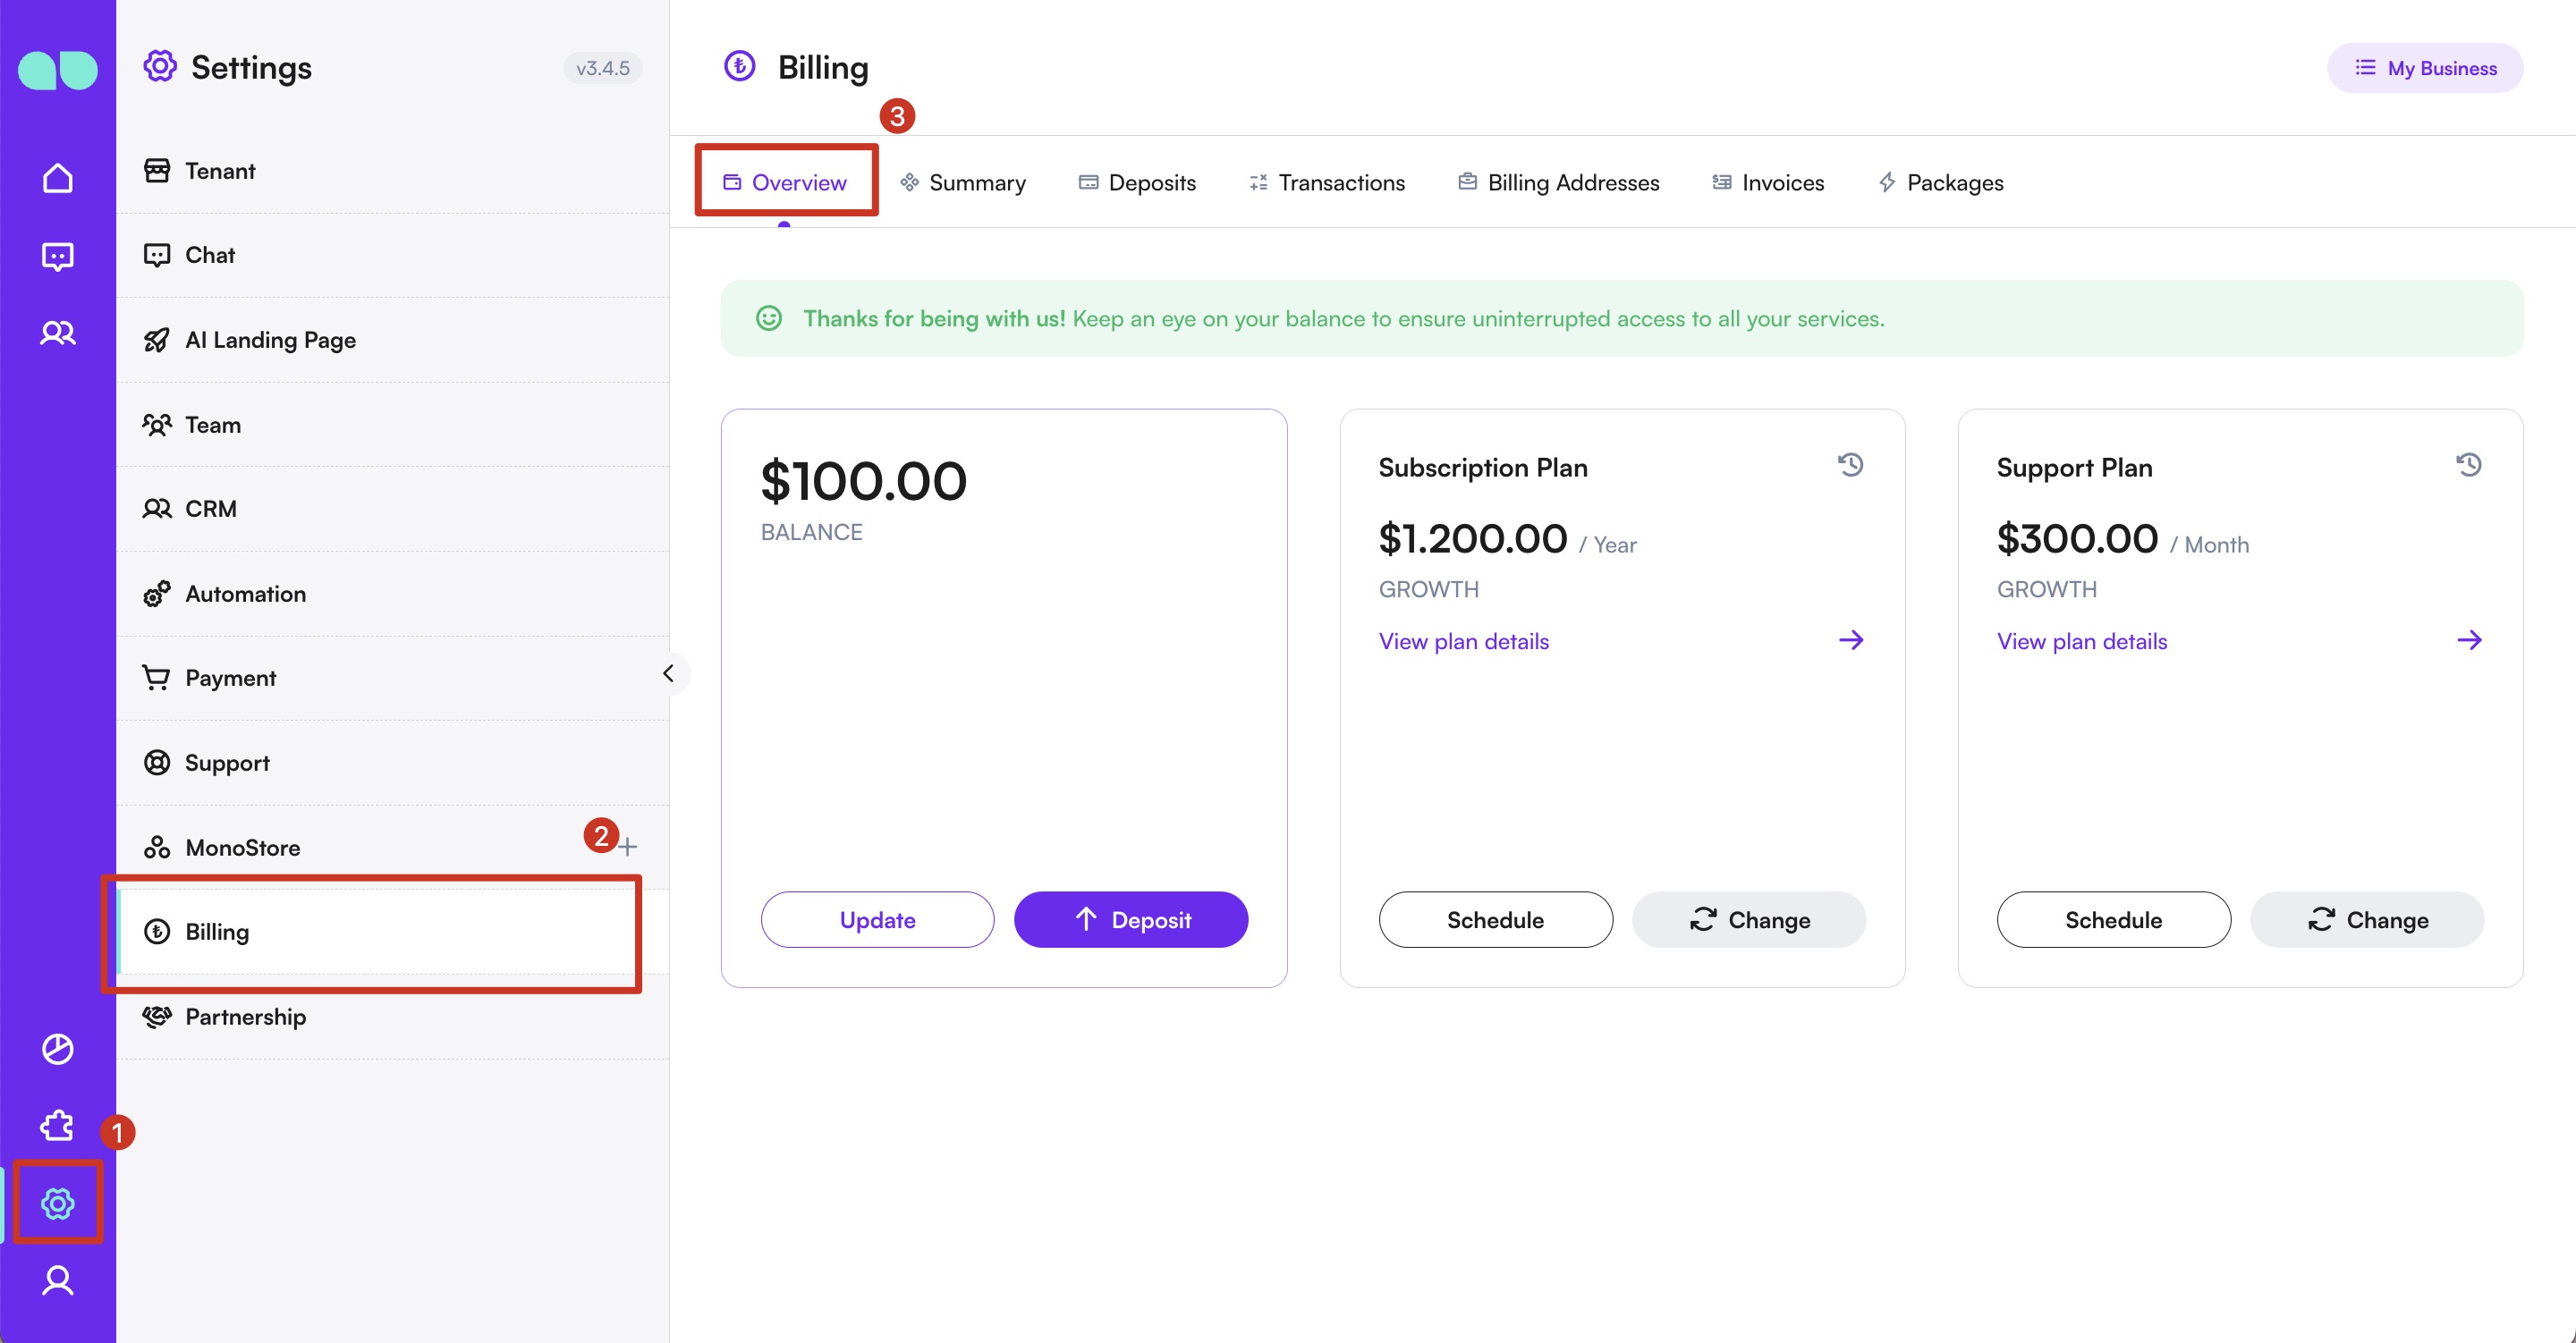View Support Plan history icon
This screenshot has width=2576, height=1343.
click(2468, 465)
